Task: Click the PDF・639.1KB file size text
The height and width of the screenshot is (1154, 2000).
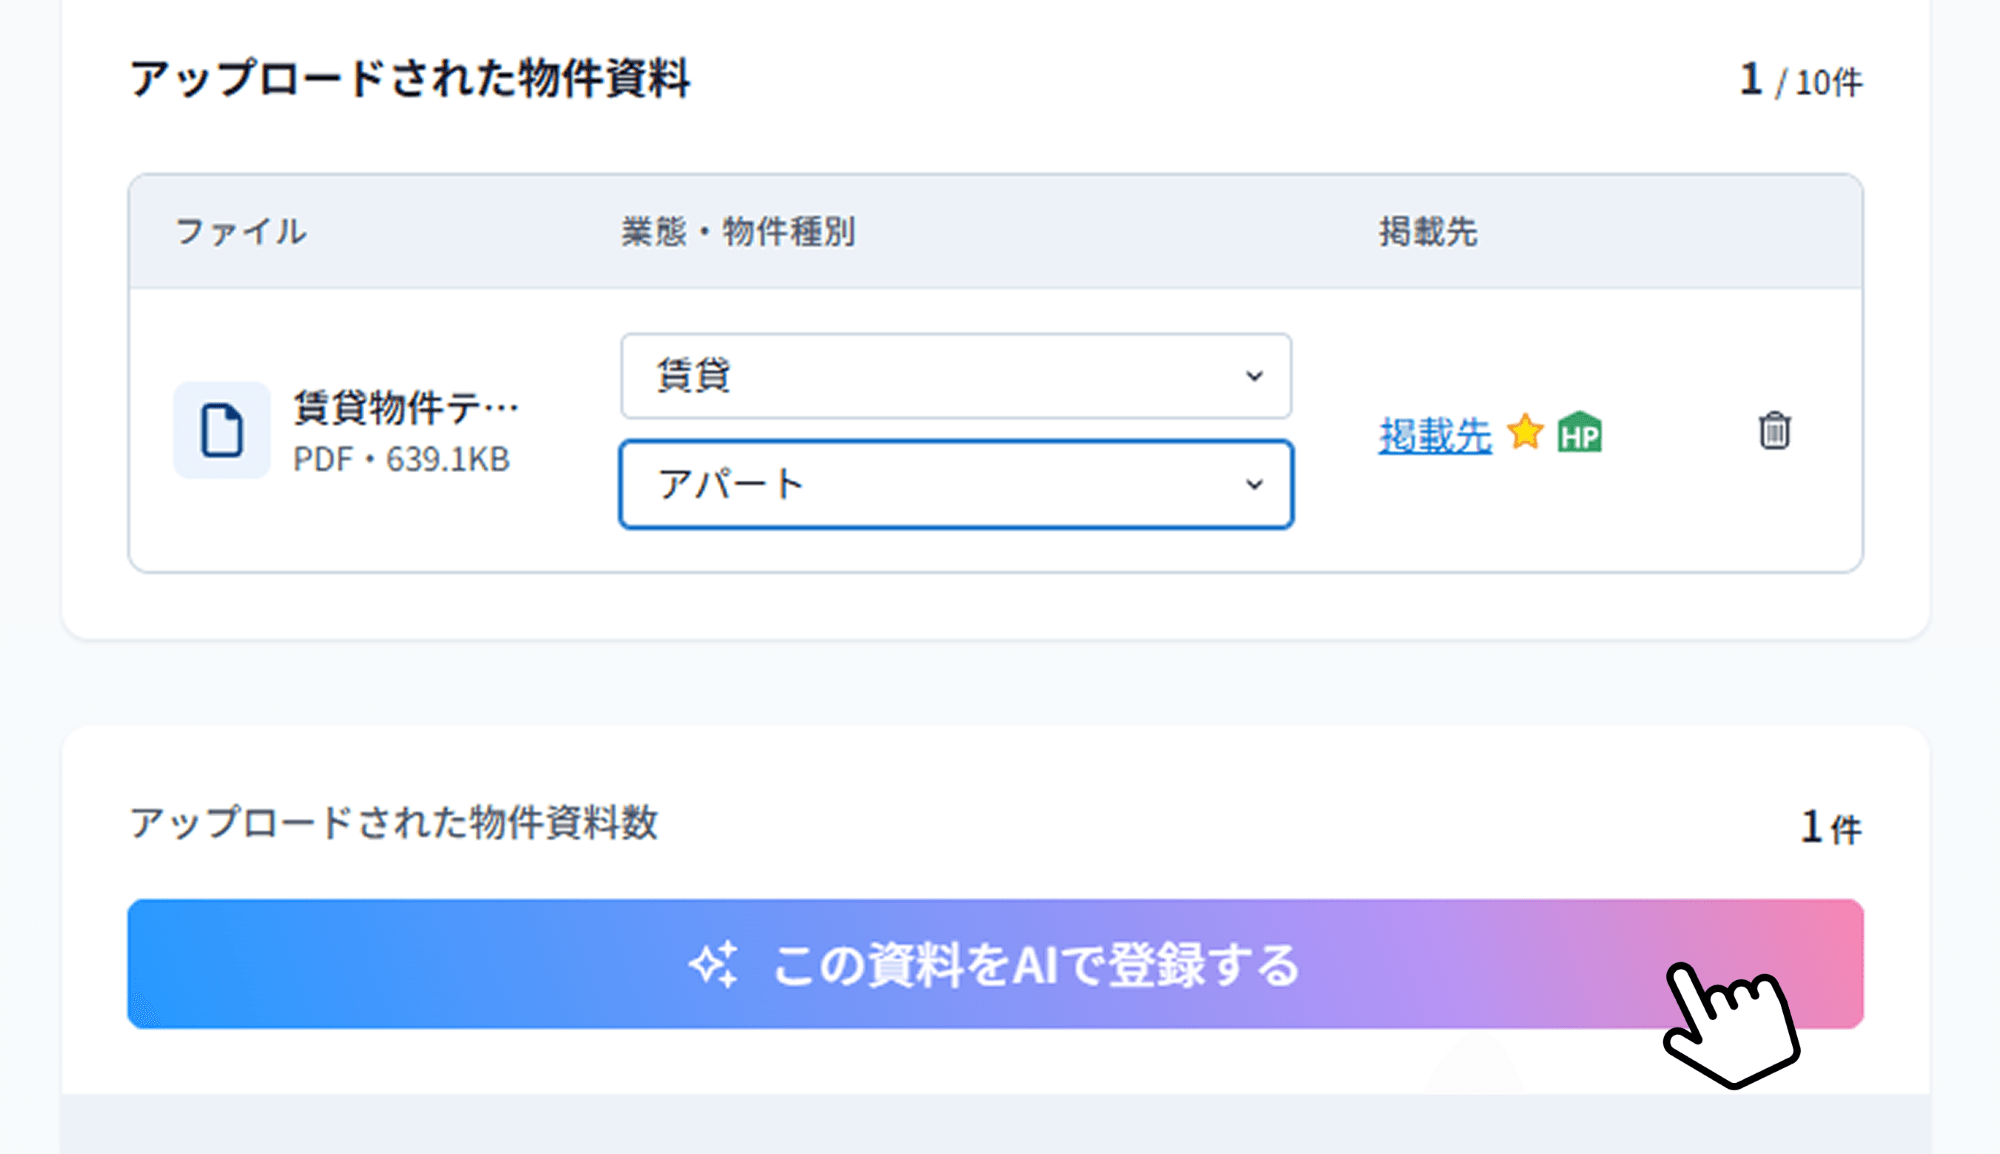Action: (x=401, y=459)
